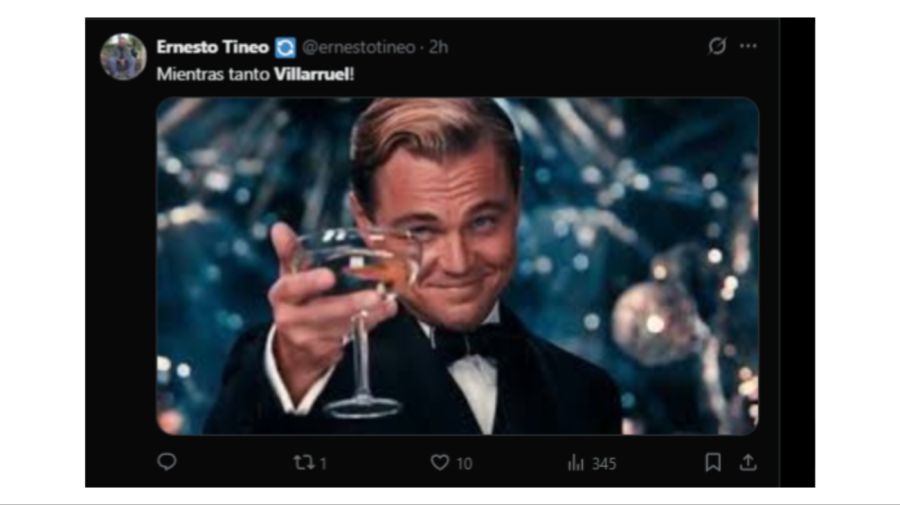Like the tweet with the heart icon
Image resolution: width=900 pixels, height=505 pixels.
[439, 462]
